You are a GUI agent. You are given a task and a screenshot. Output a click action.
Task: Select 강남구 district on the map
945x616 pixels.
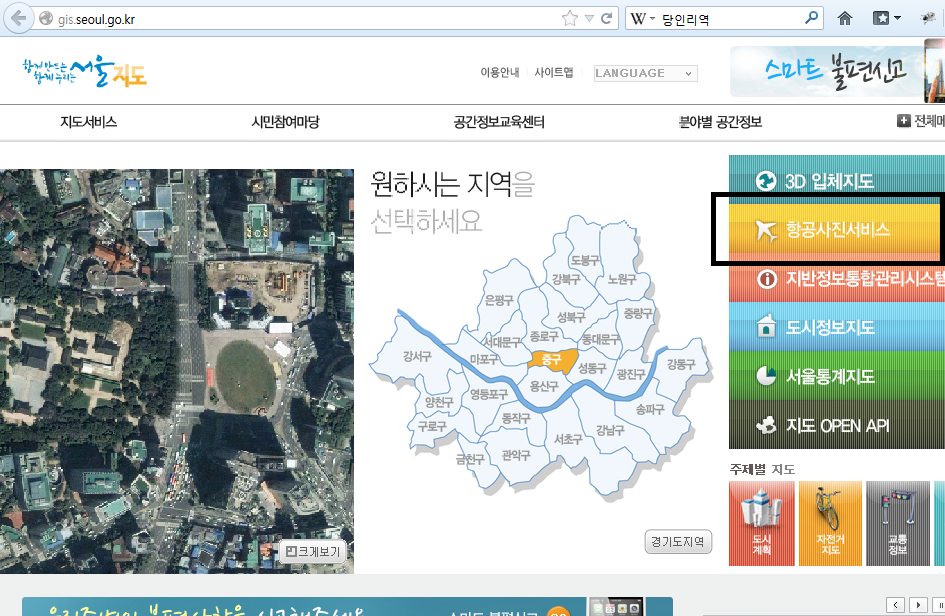coord(610,431)
